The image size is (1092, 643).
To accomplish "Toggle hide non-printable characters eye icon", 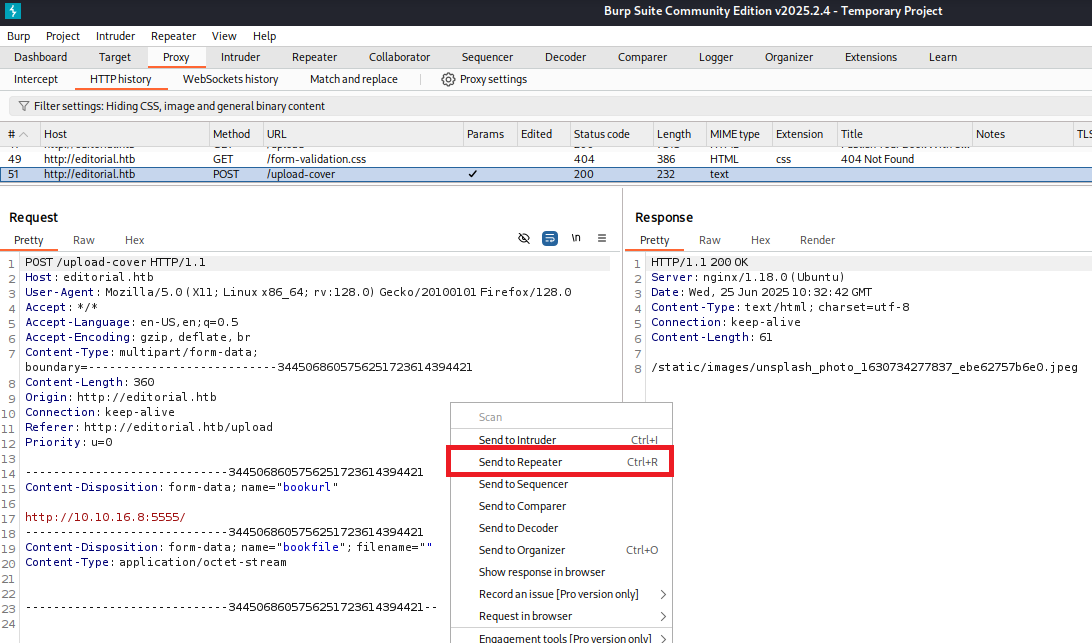I will pos(524,238).
